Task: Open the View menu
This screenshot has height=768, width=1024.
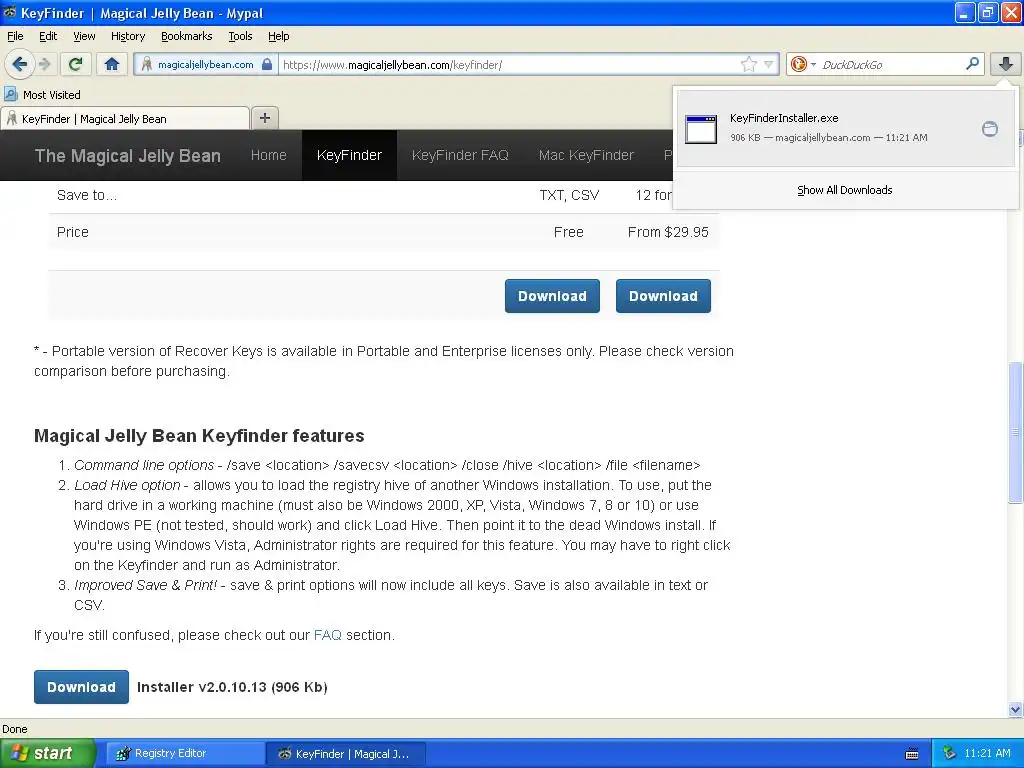Action: tap(84, 36)
